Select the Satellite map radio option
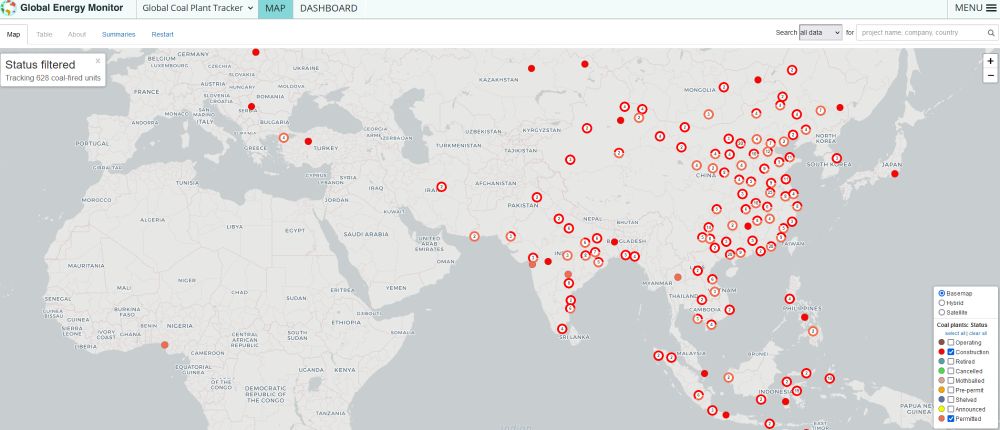The image size is (1000, 430). 942,313
